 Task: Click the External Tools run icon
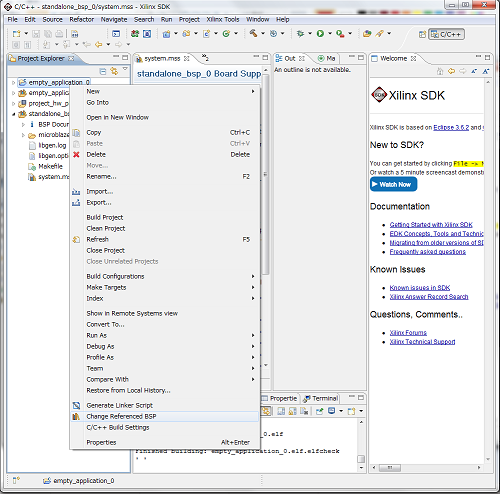(x=340, y=33)
